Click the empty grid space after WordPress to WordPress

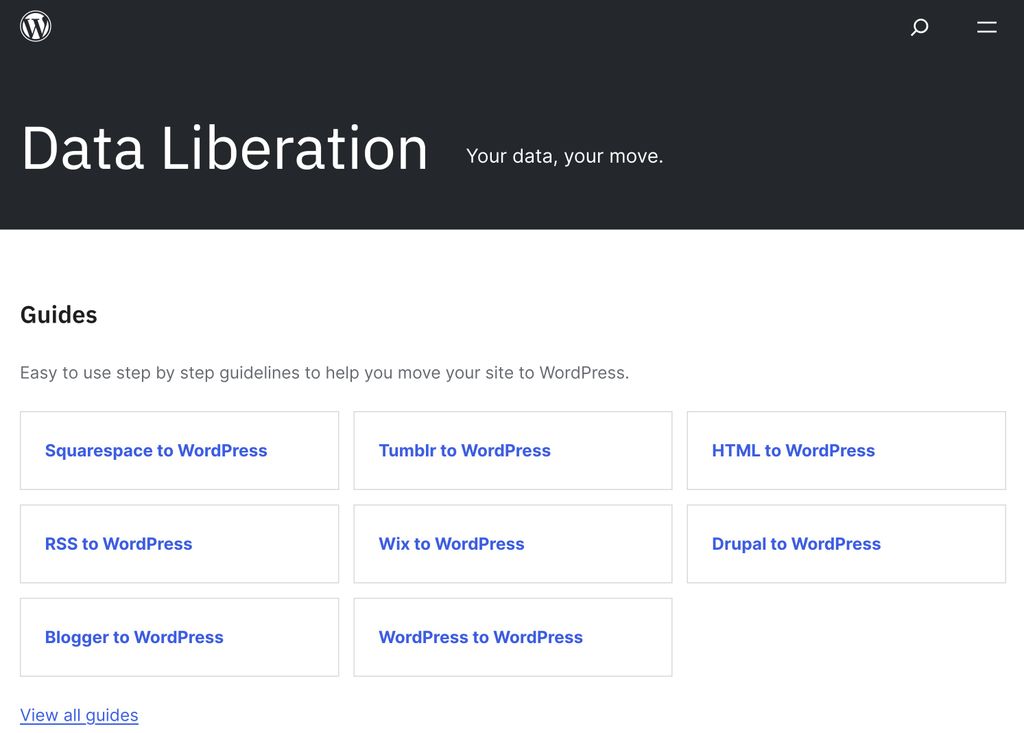tap(845, 637)
